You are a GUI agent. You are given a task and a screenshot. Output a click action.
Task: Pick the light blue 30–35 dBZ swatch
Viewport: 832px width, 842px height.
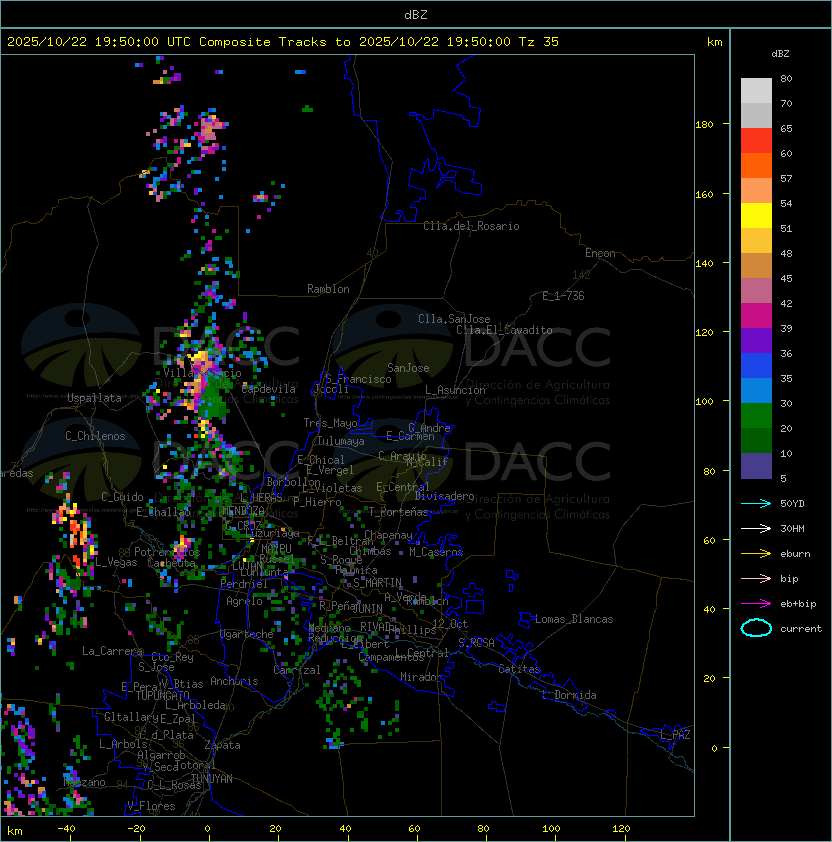[x=756, y=391]
